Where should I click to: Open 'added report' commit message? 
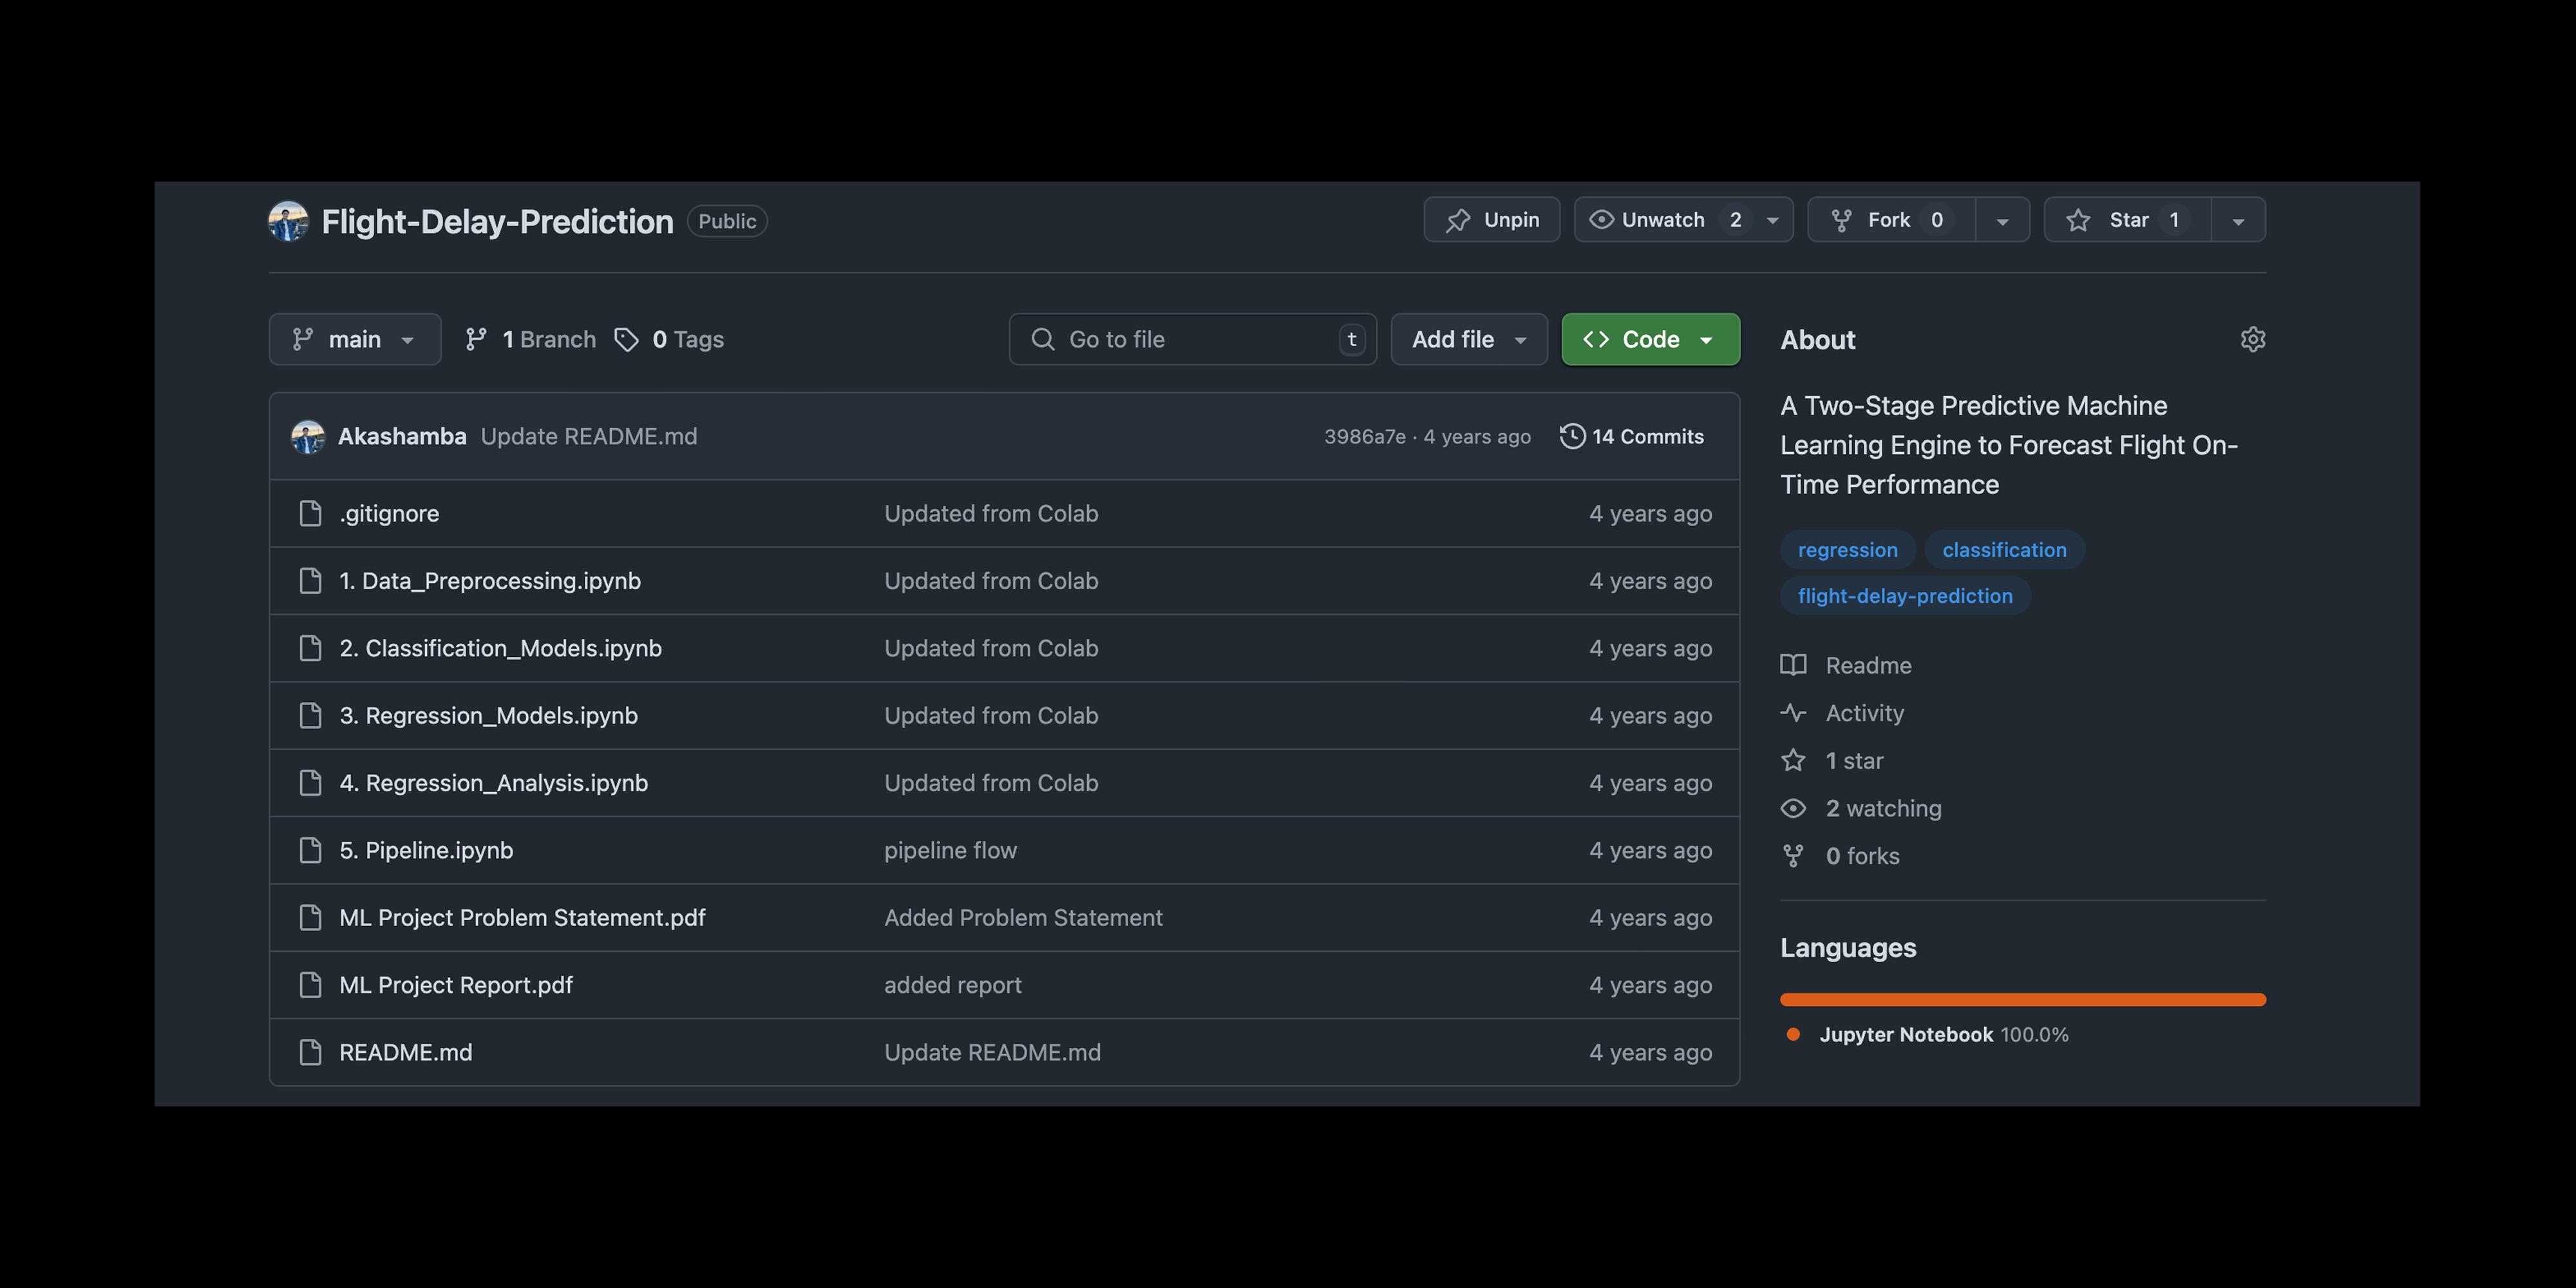click(952, 985)
